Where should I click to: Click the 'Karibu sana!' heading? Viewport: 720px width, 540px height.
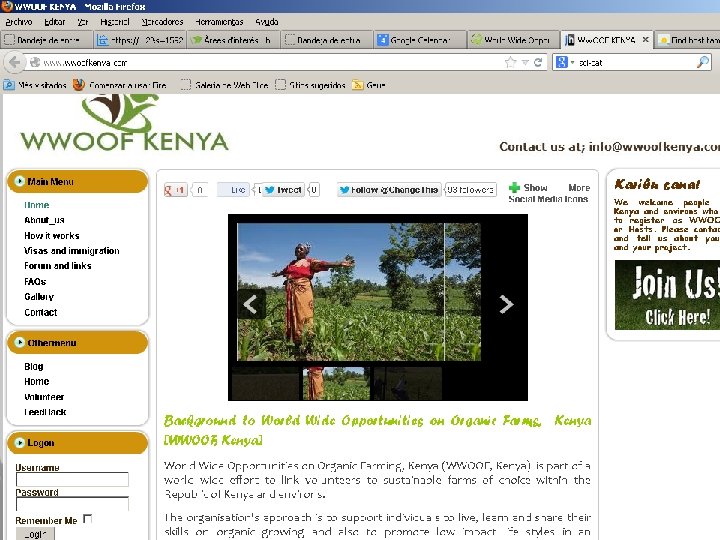click(x=657, y=185)
